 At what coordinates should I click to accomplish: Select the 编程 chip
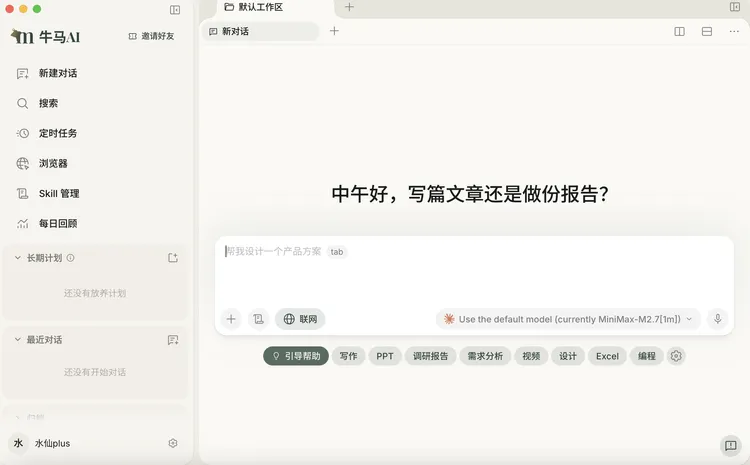click(647, 356)
